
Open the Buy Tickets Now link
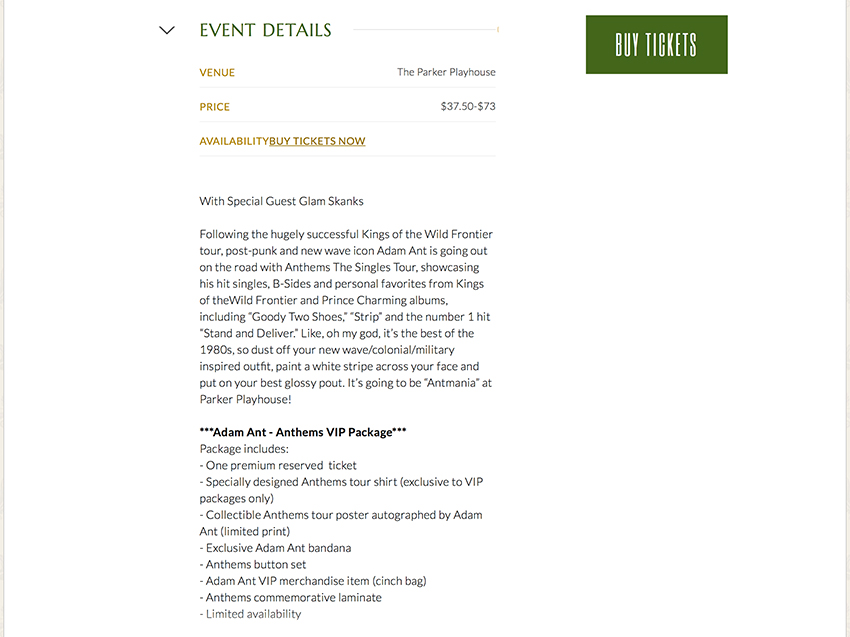pos(317,141)
